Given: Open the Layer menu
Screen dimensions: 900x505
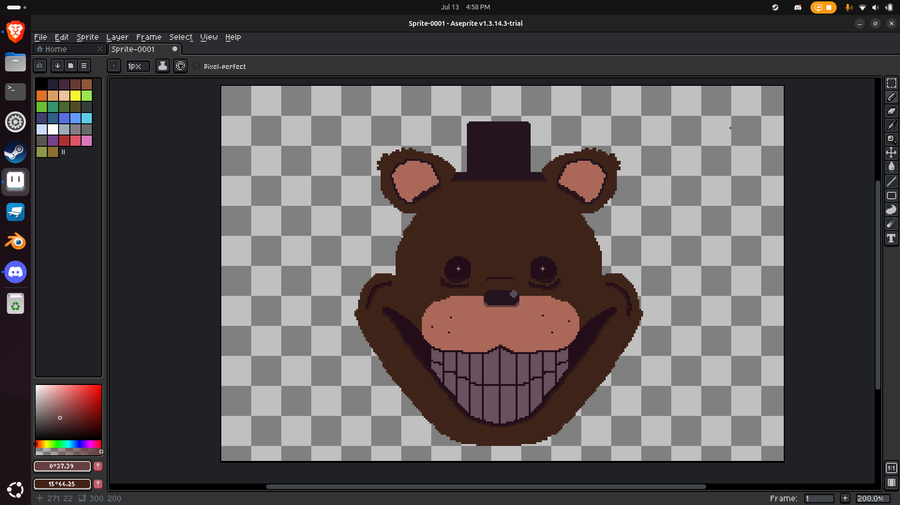Looking at the screenshot, I should pos(117,37).
